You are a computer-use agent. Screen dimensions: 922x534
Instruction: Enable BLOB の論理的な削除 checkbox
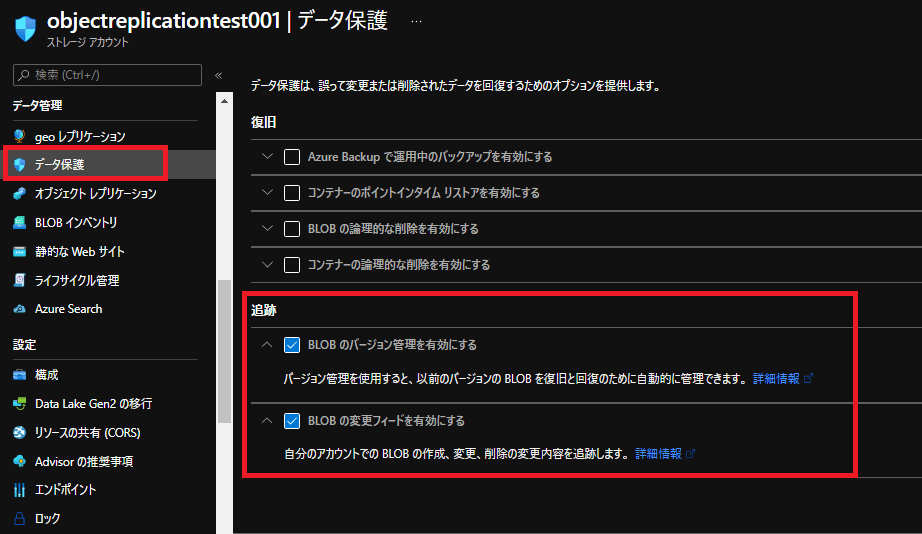tap(292, 229)
